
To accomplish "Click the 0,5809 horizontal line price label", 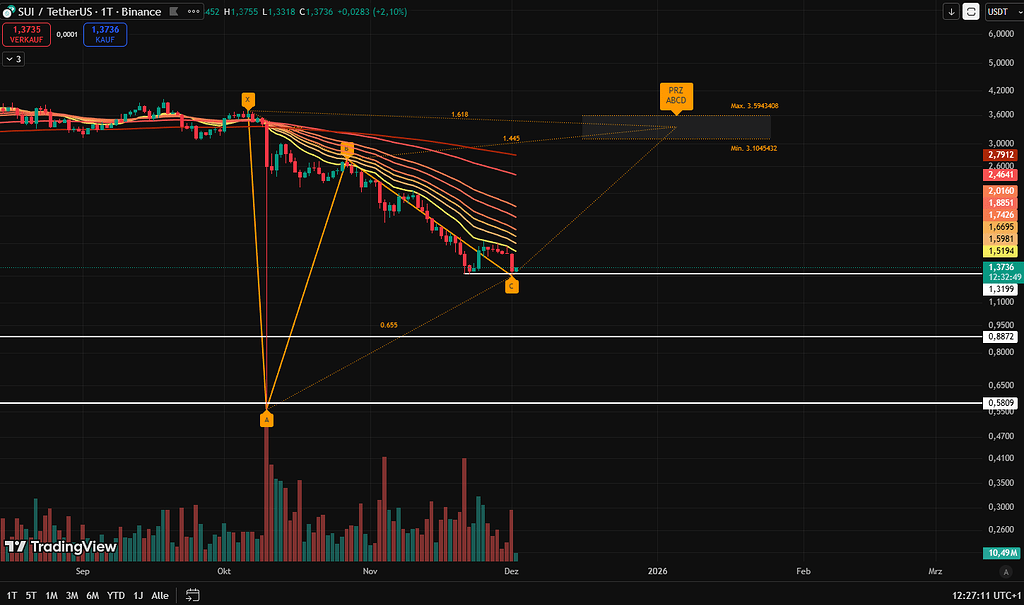I will [1001, 403].
